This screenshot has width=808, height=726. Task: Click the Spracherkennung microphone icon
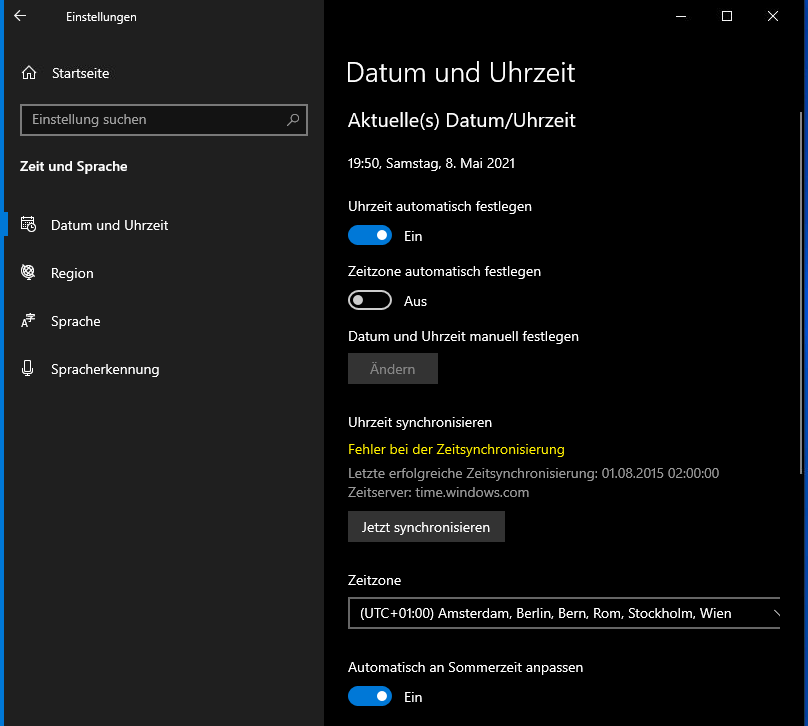28,368
